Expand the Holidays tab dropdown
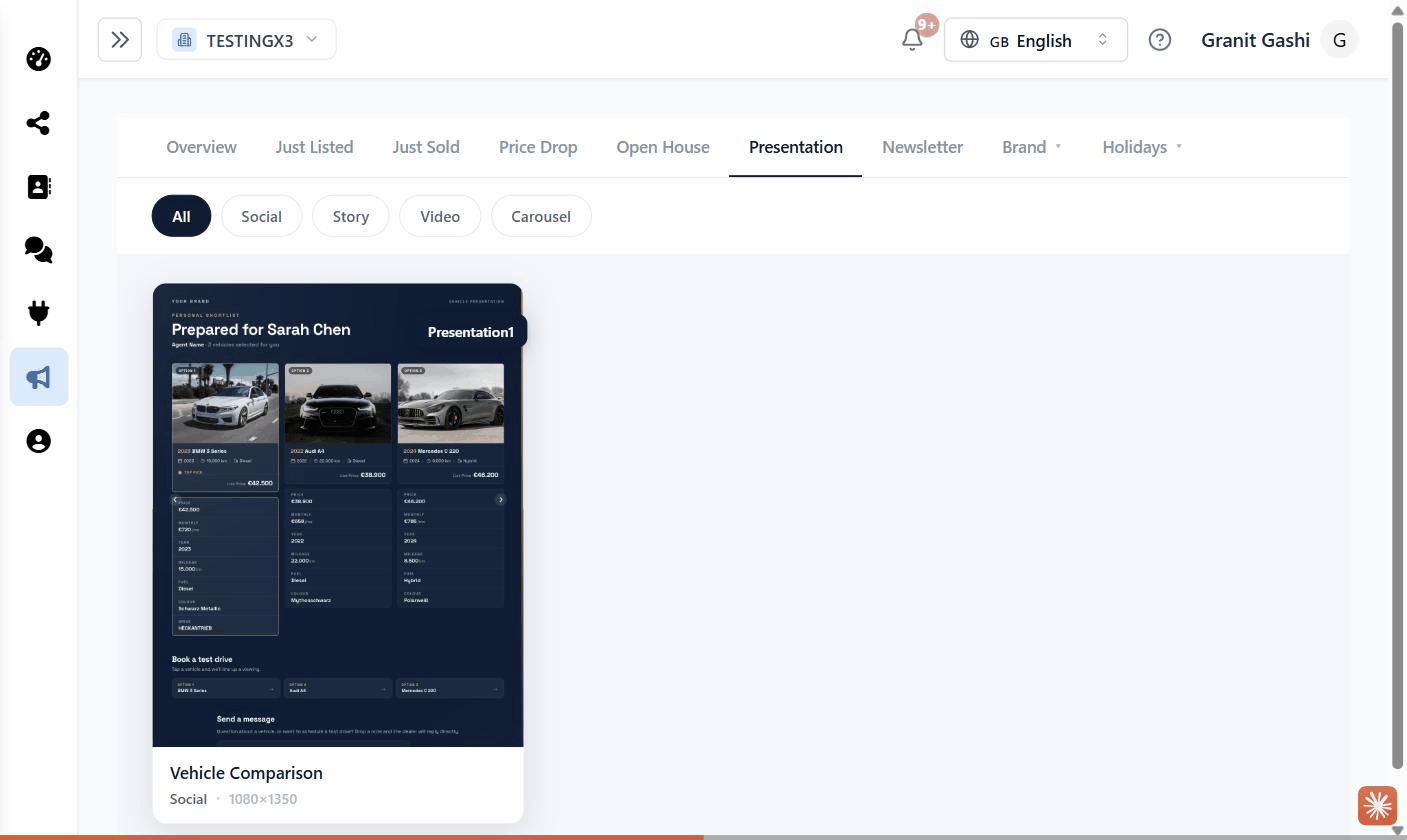 pyautogui.click(x=1142, y=147)
